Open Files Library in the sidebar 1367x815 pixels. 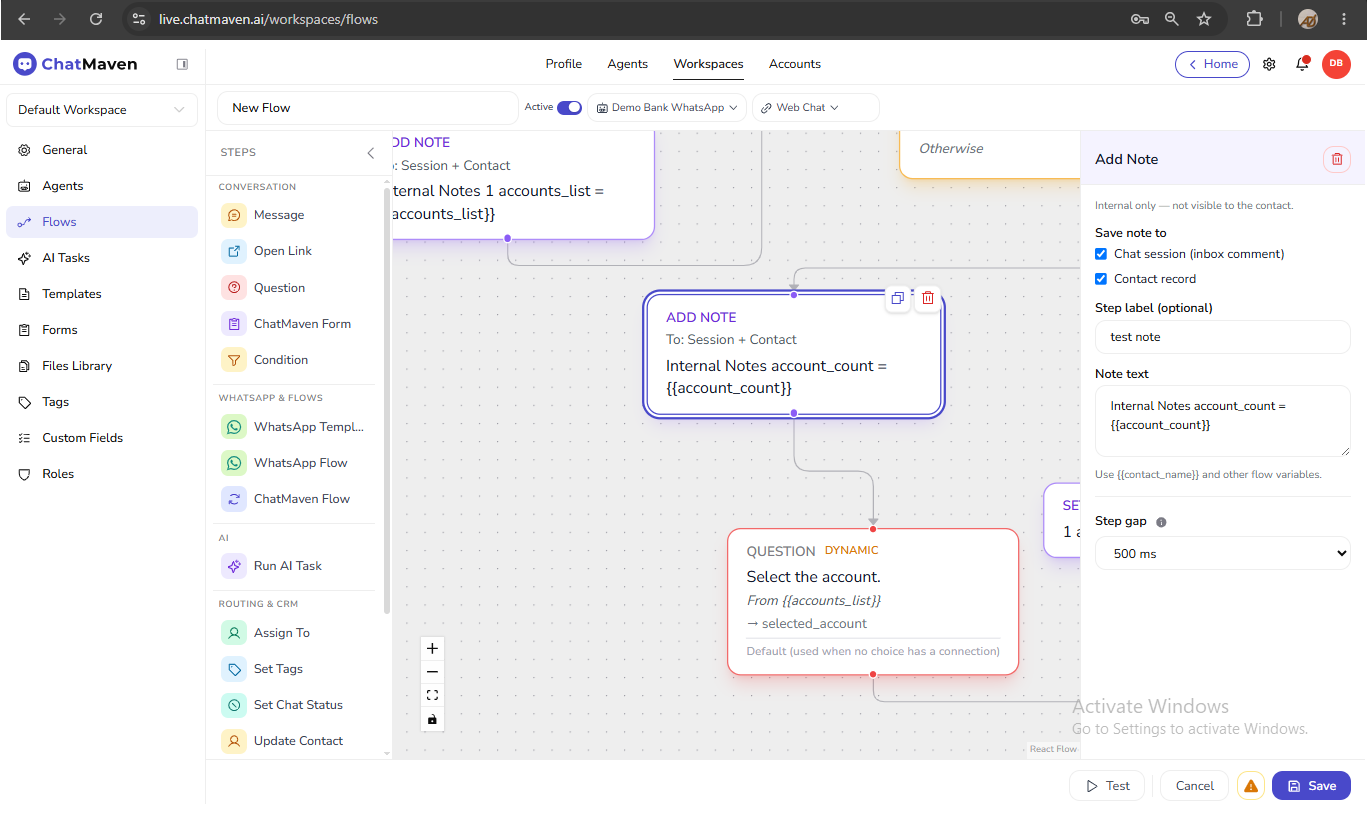point(102,366)
